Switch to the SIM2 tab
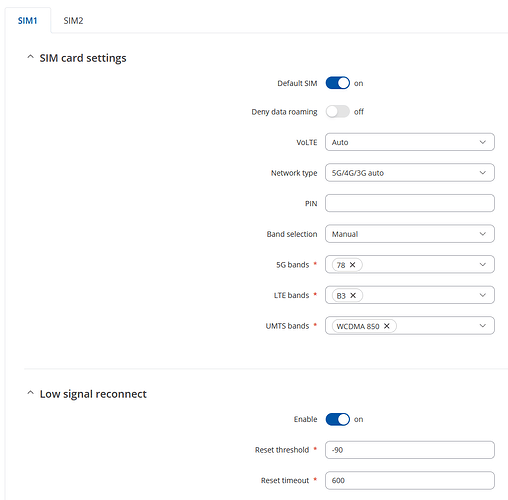 point(73,21)
